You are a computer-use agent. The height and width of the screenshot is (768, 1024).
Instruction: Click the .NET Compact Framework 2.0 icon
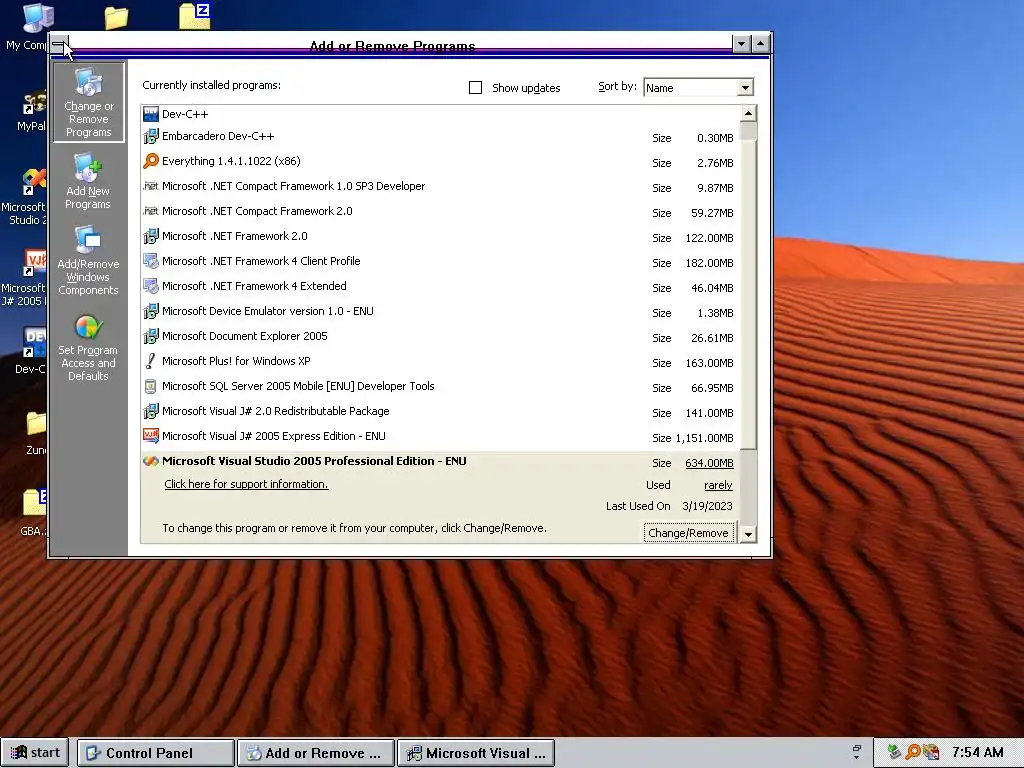tap(151, 211)
